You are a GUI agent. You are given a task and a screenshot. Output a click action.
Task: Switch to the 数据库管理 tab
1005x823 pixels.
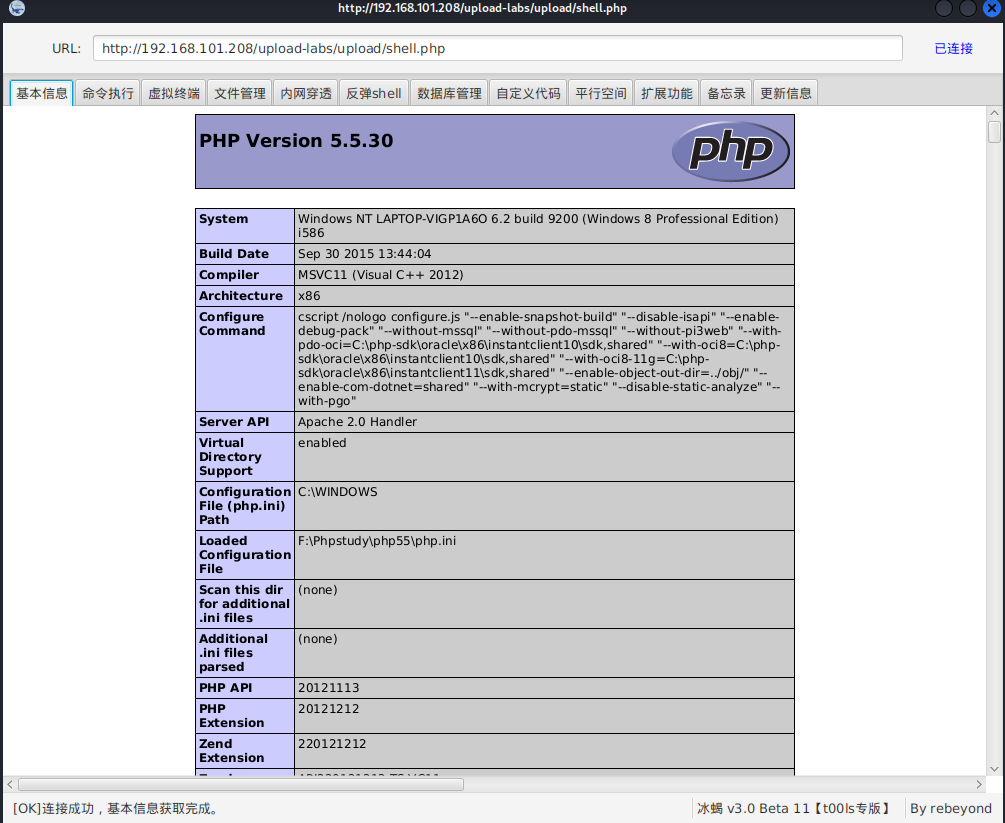click(449, 94)
